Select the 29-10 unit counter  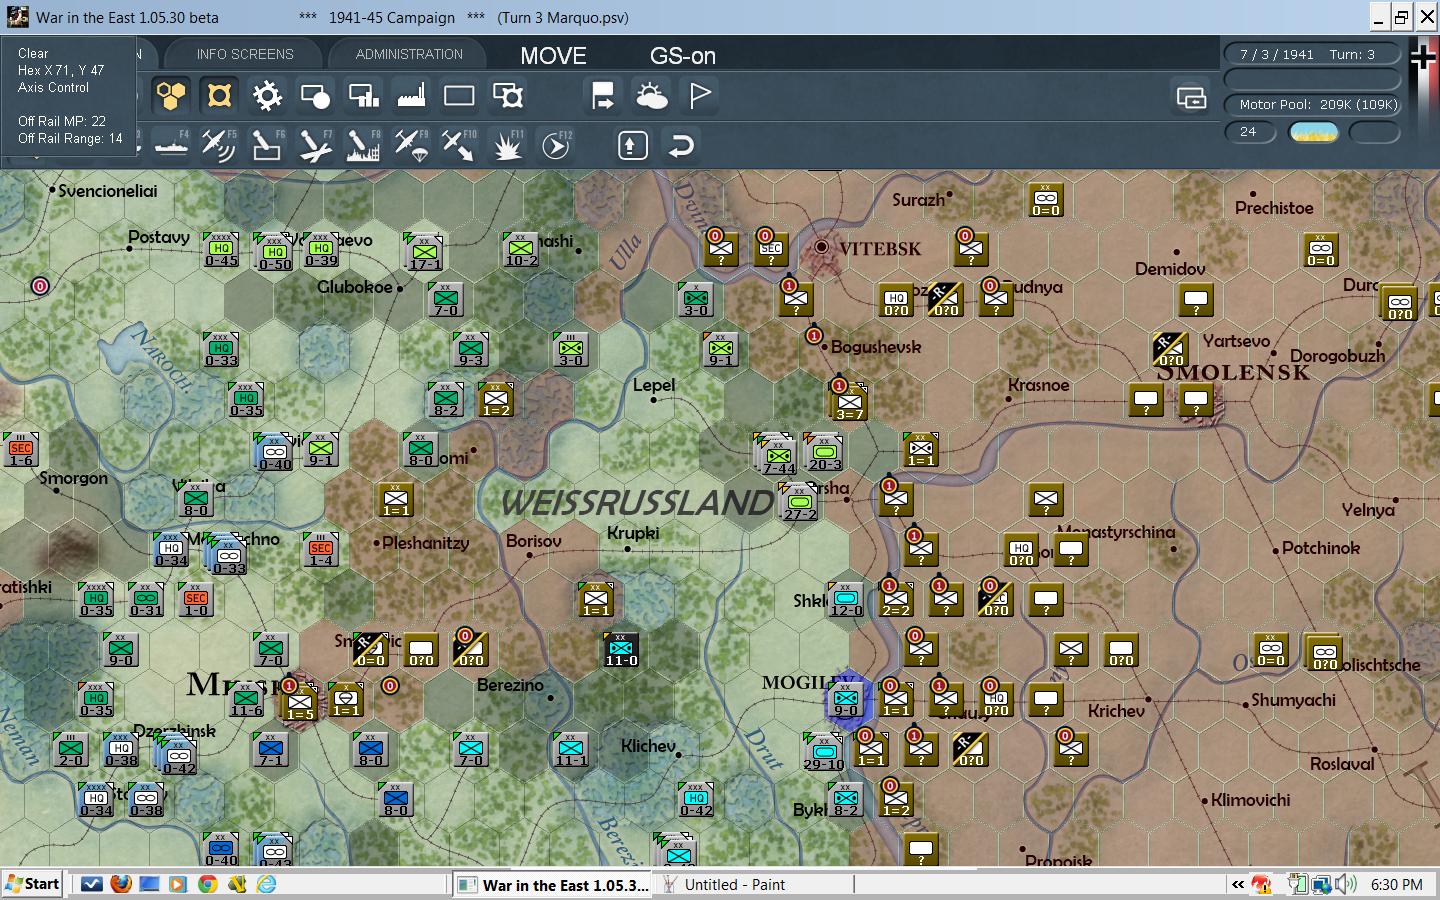coord(824,751)
